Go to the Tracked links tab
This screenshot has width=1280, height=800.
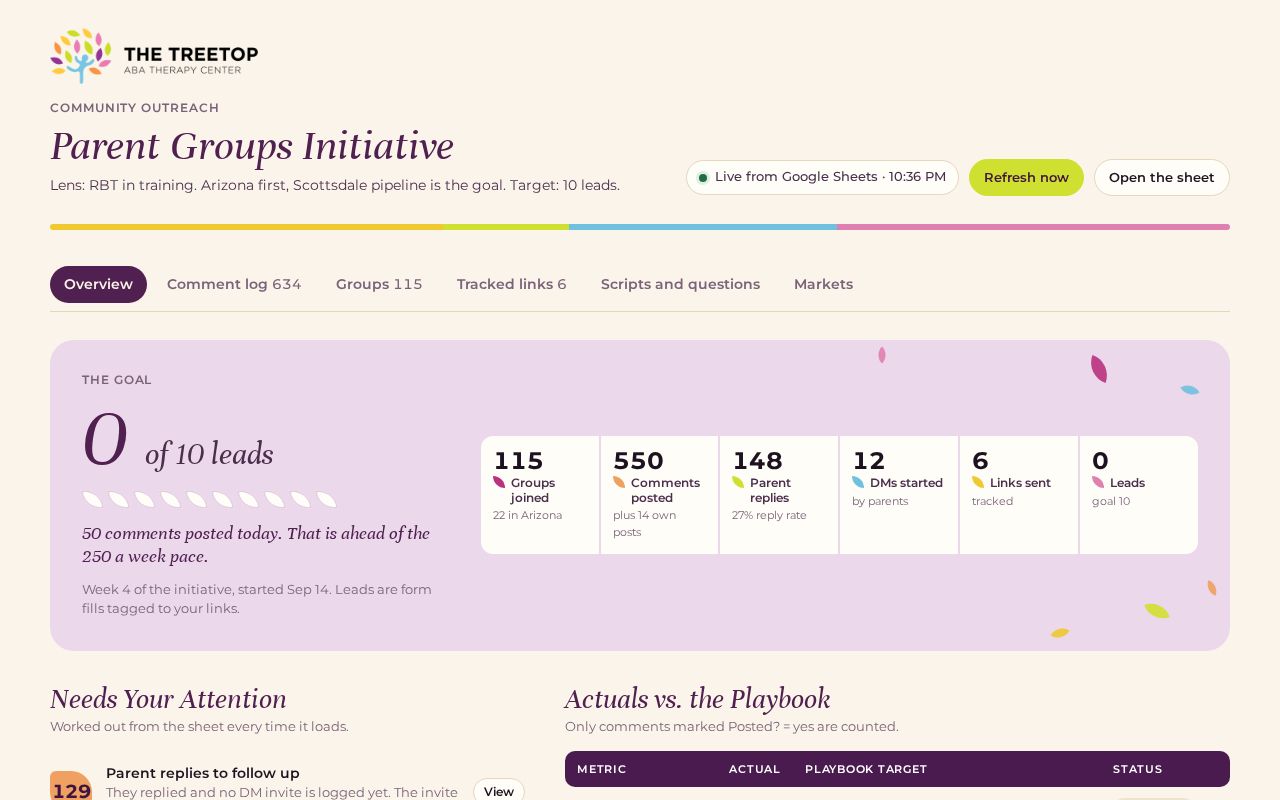click(x=512, y=284)
